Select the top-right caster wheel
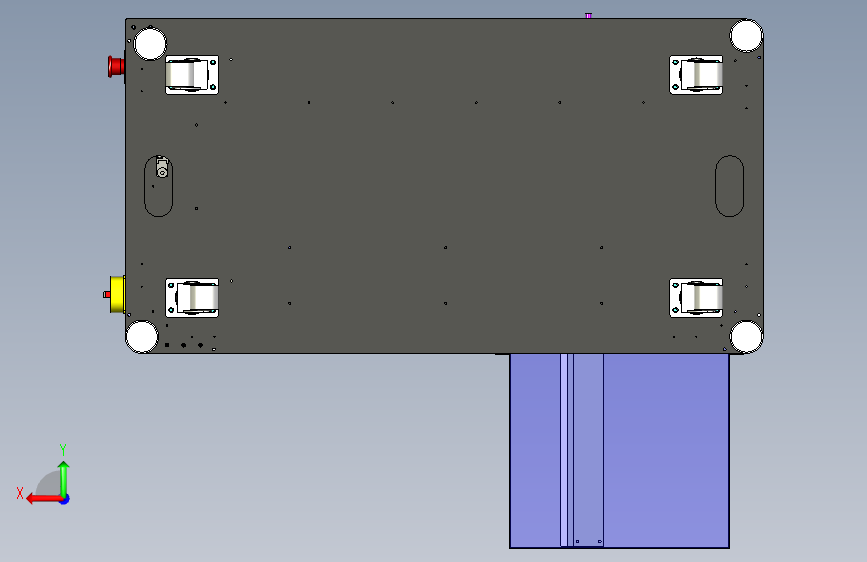Image resolution: width=867 pixels, height=562 pixels. (x=696, y=75)
